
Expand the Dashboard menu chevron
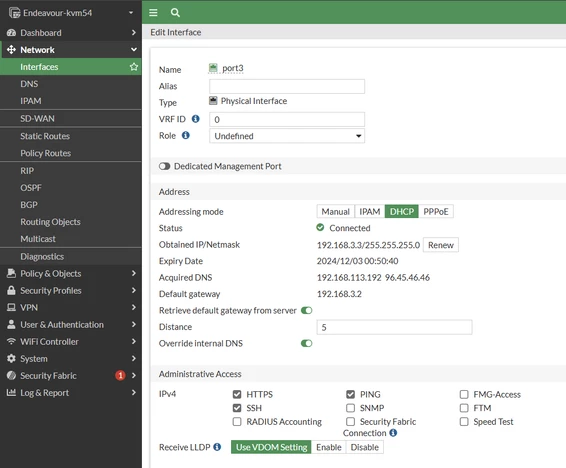(134, 33)
